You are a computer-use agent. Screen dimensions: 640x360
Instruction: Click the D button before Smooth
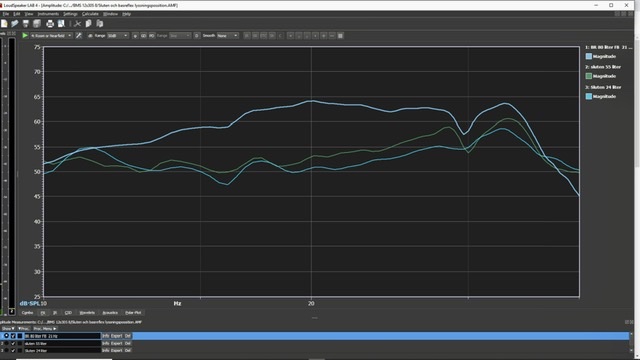(197, 36)
